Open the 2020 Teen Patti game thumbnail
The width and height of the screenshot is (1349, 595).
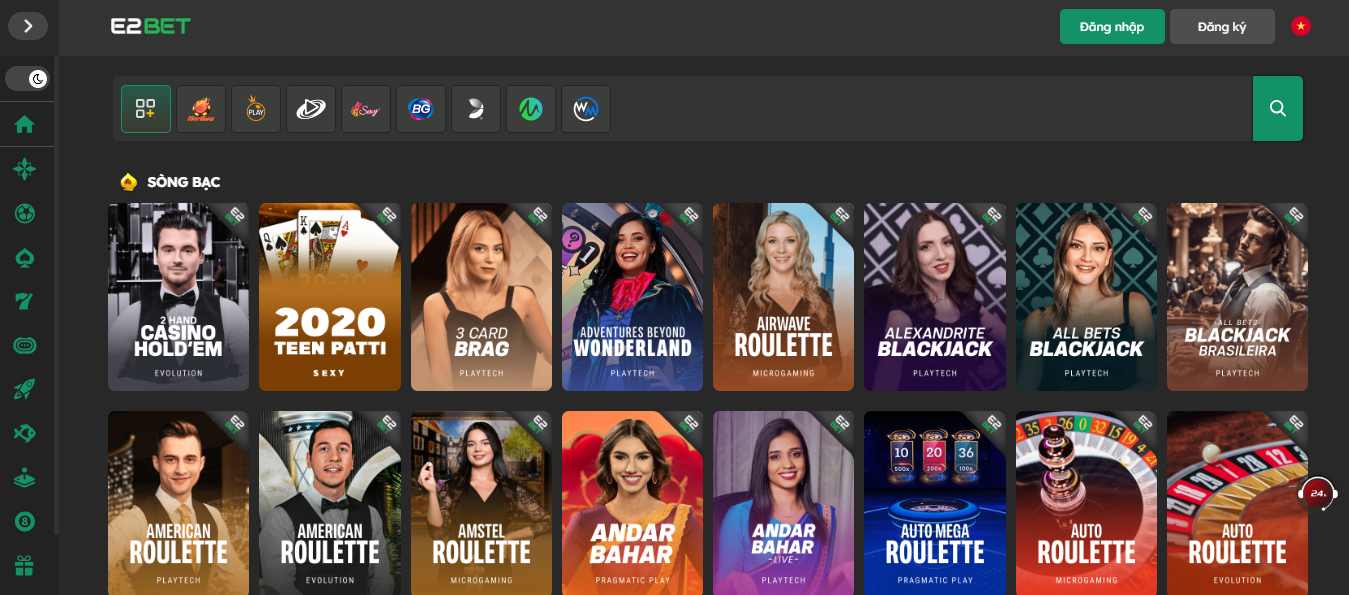tap(329, 297)
